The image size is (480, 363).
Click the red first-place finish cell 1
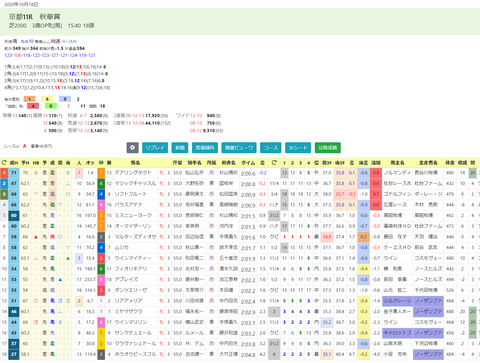[4, 173]
